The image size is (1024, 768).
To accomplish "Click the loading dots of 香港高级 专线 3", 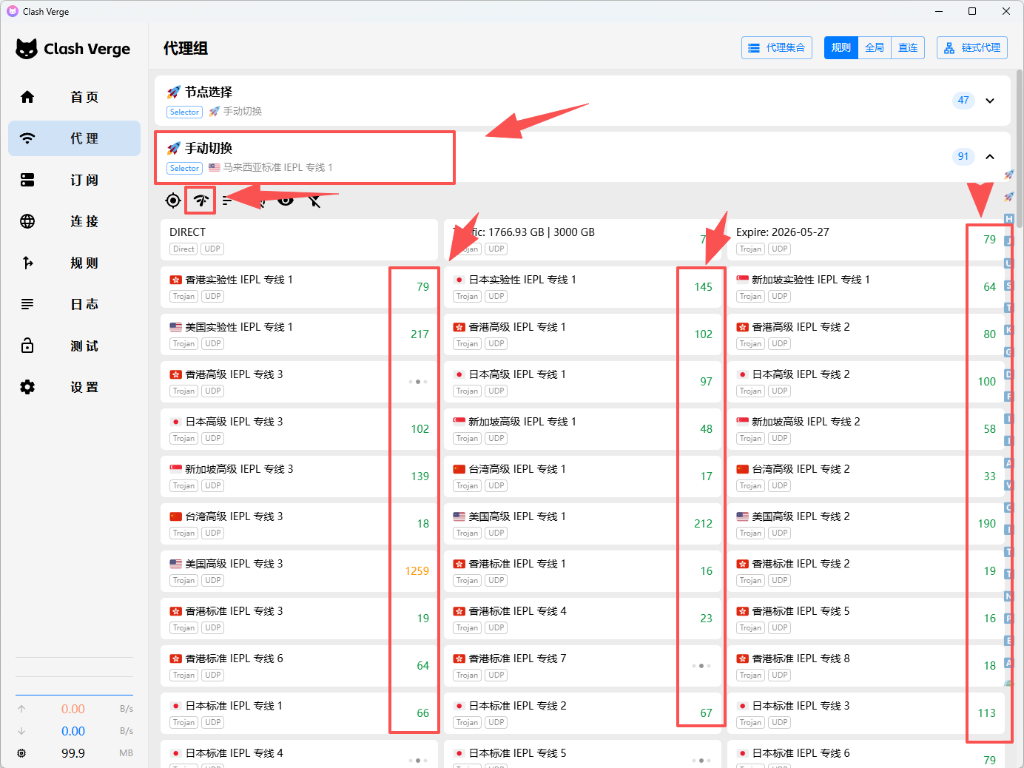I will click(x=418, y=382).
